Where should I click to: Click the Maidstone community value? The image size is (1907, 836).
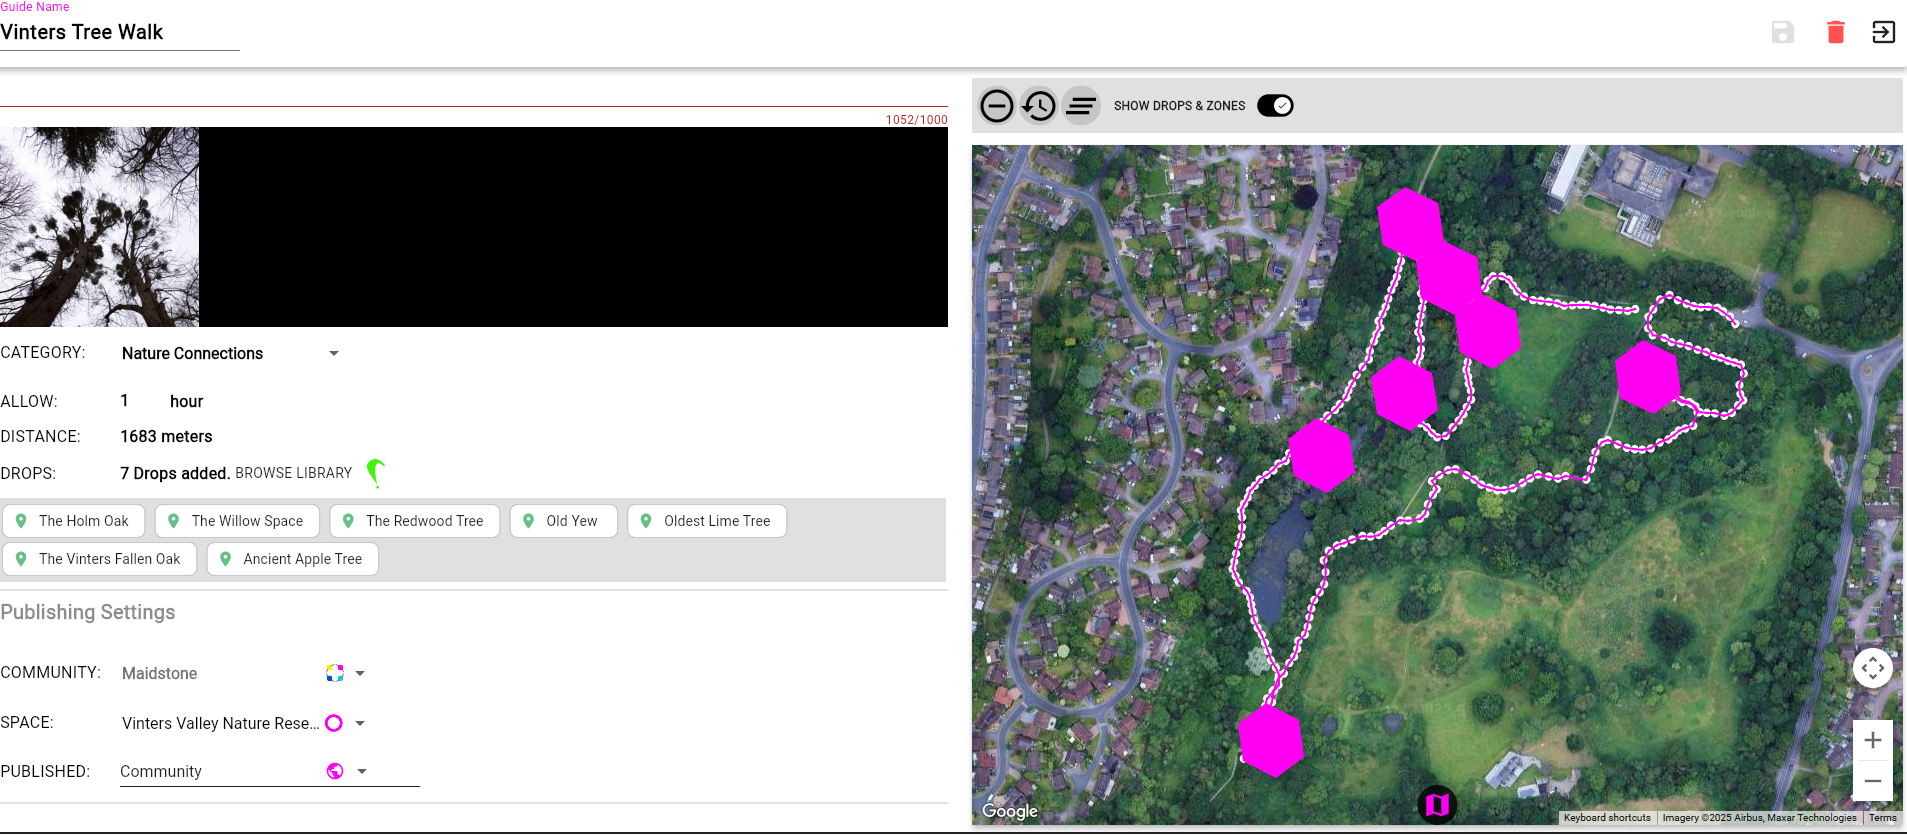click(160, 673)
